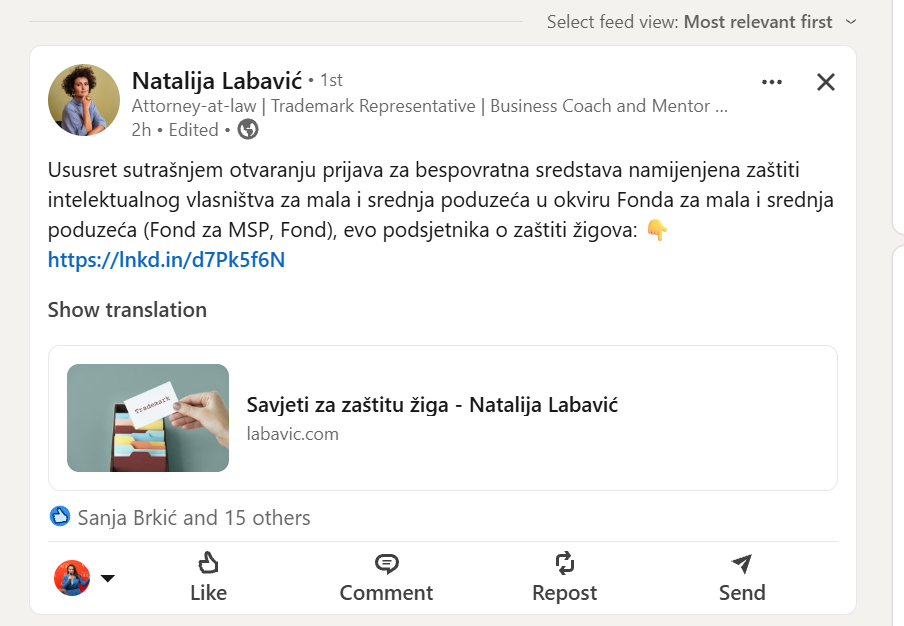Image resolution: width=904 pixels, height=626 pixels.
Task: Open the feed view sort dropdown
Action: click(x=851, y=22)
